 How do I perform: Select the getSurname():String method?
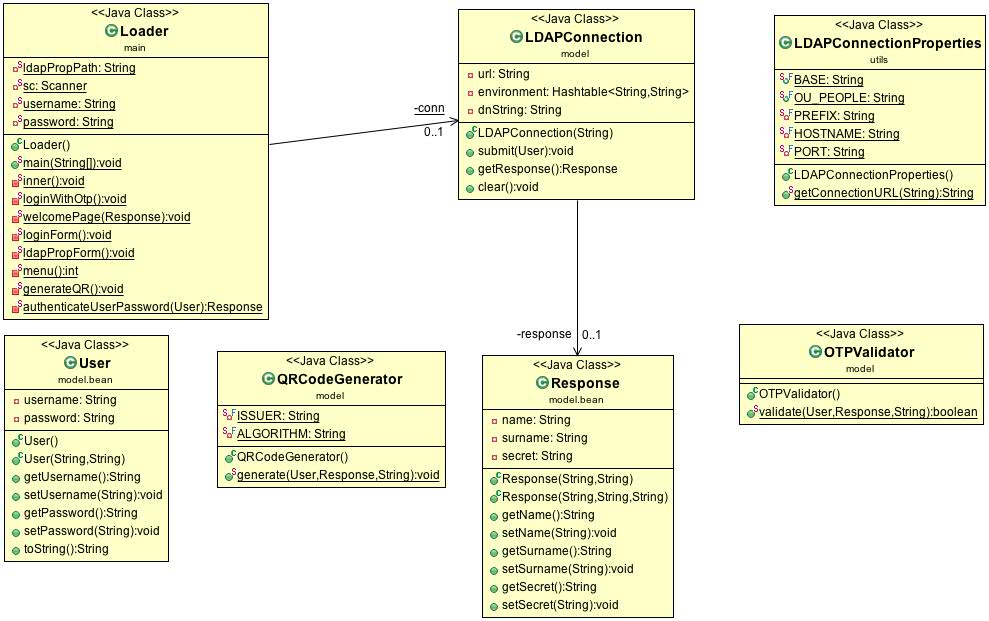point(556,551)
